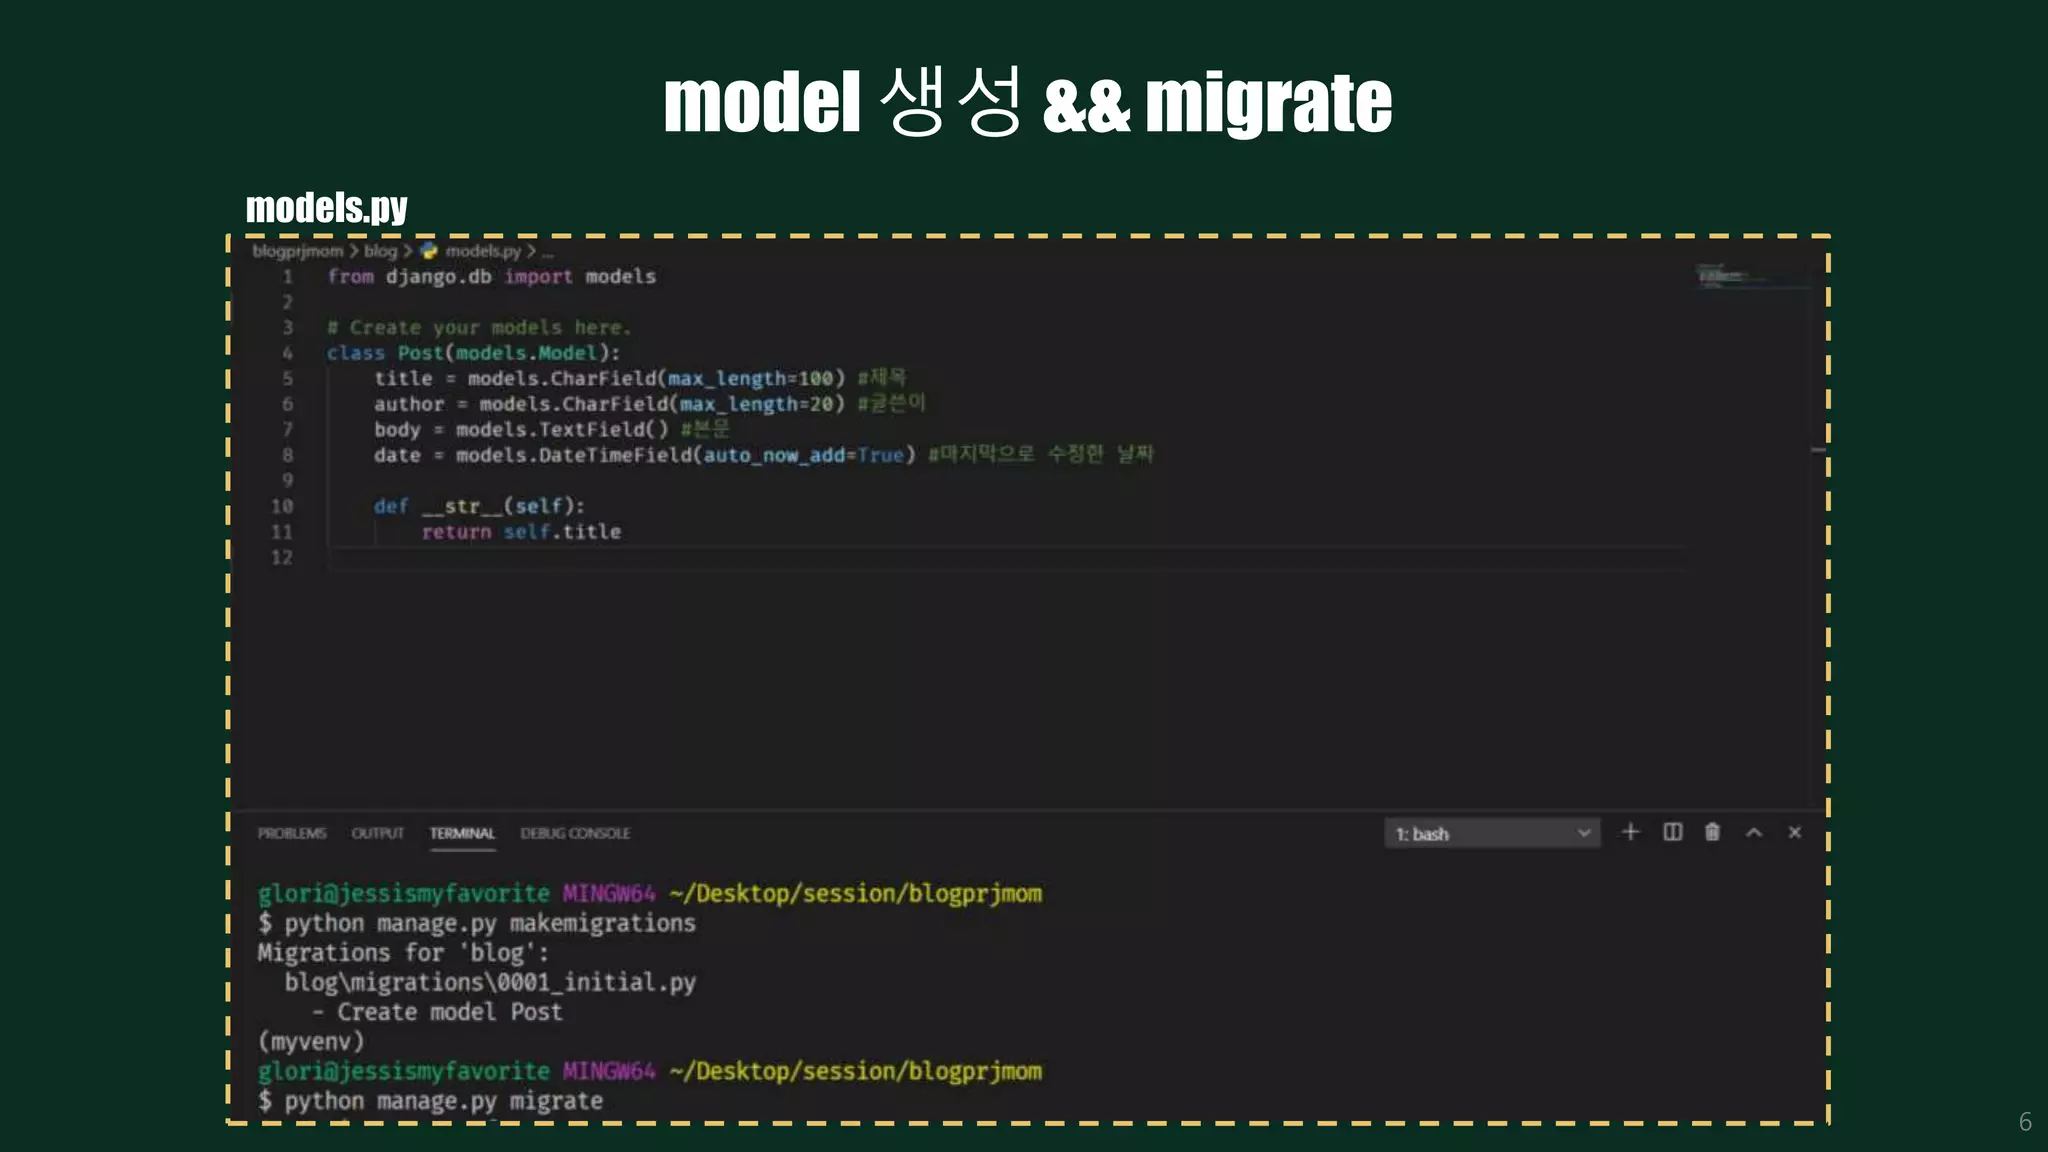2048x1152 pixels.
Task: Open the '1: bash' terminal dropdown
Action: tap(1492, 833)
